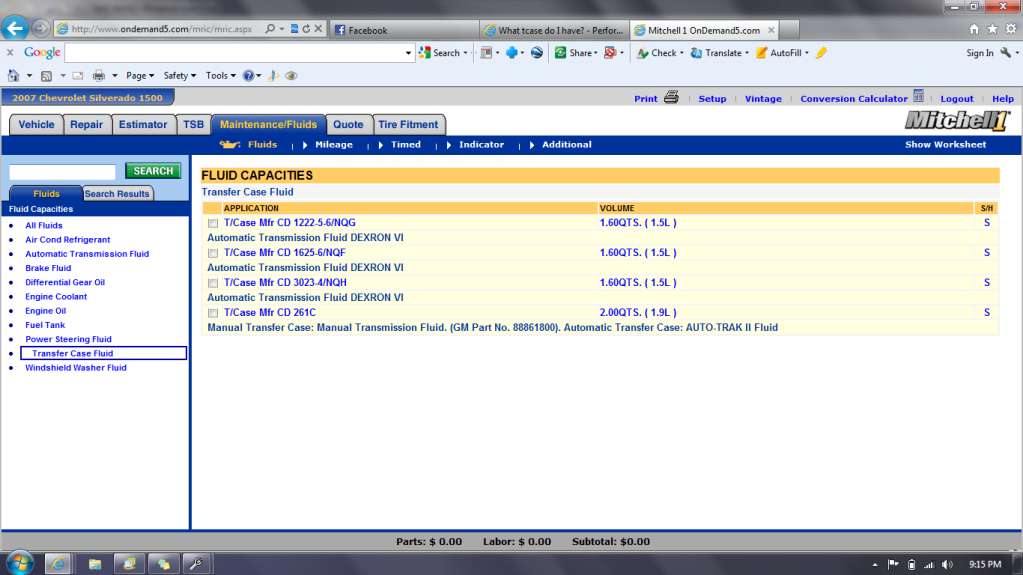Image resolution: width=1023 pixels, height=575 pixels.
Task: Select the Indicator submenu item
Action: [x=481, y=145]
